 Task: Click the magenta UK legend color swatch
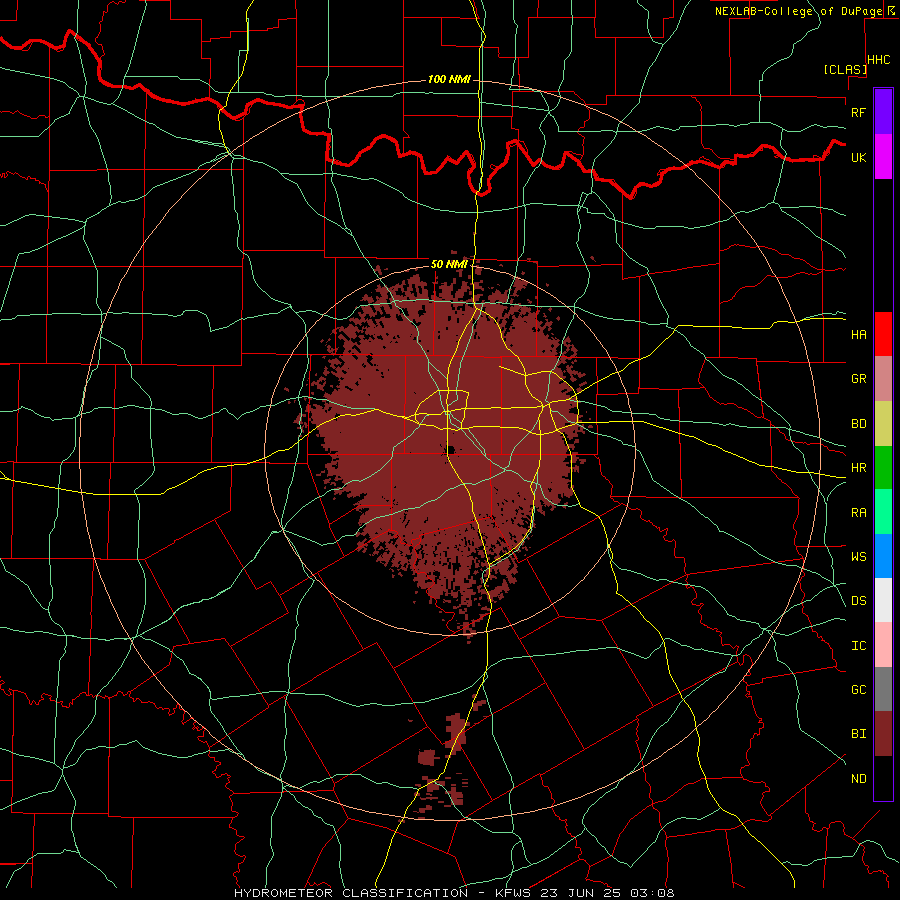pos(883,157)
